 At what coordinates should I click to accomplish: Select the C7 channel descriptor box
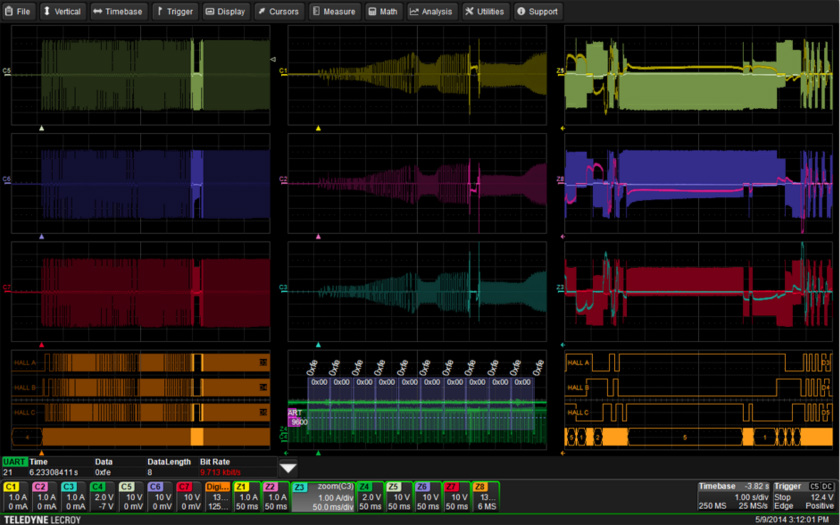189,496
